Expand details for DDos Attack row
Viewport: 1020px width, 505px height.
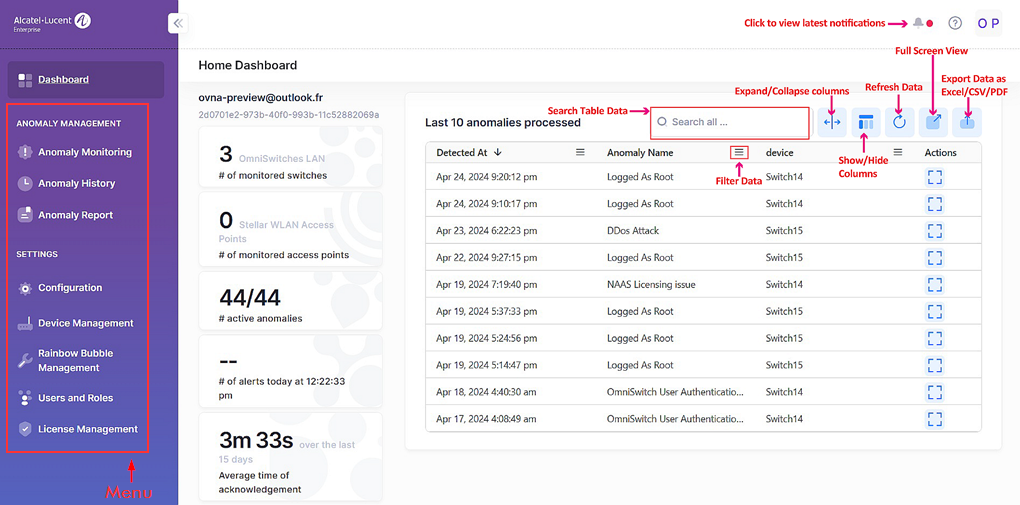934,231
